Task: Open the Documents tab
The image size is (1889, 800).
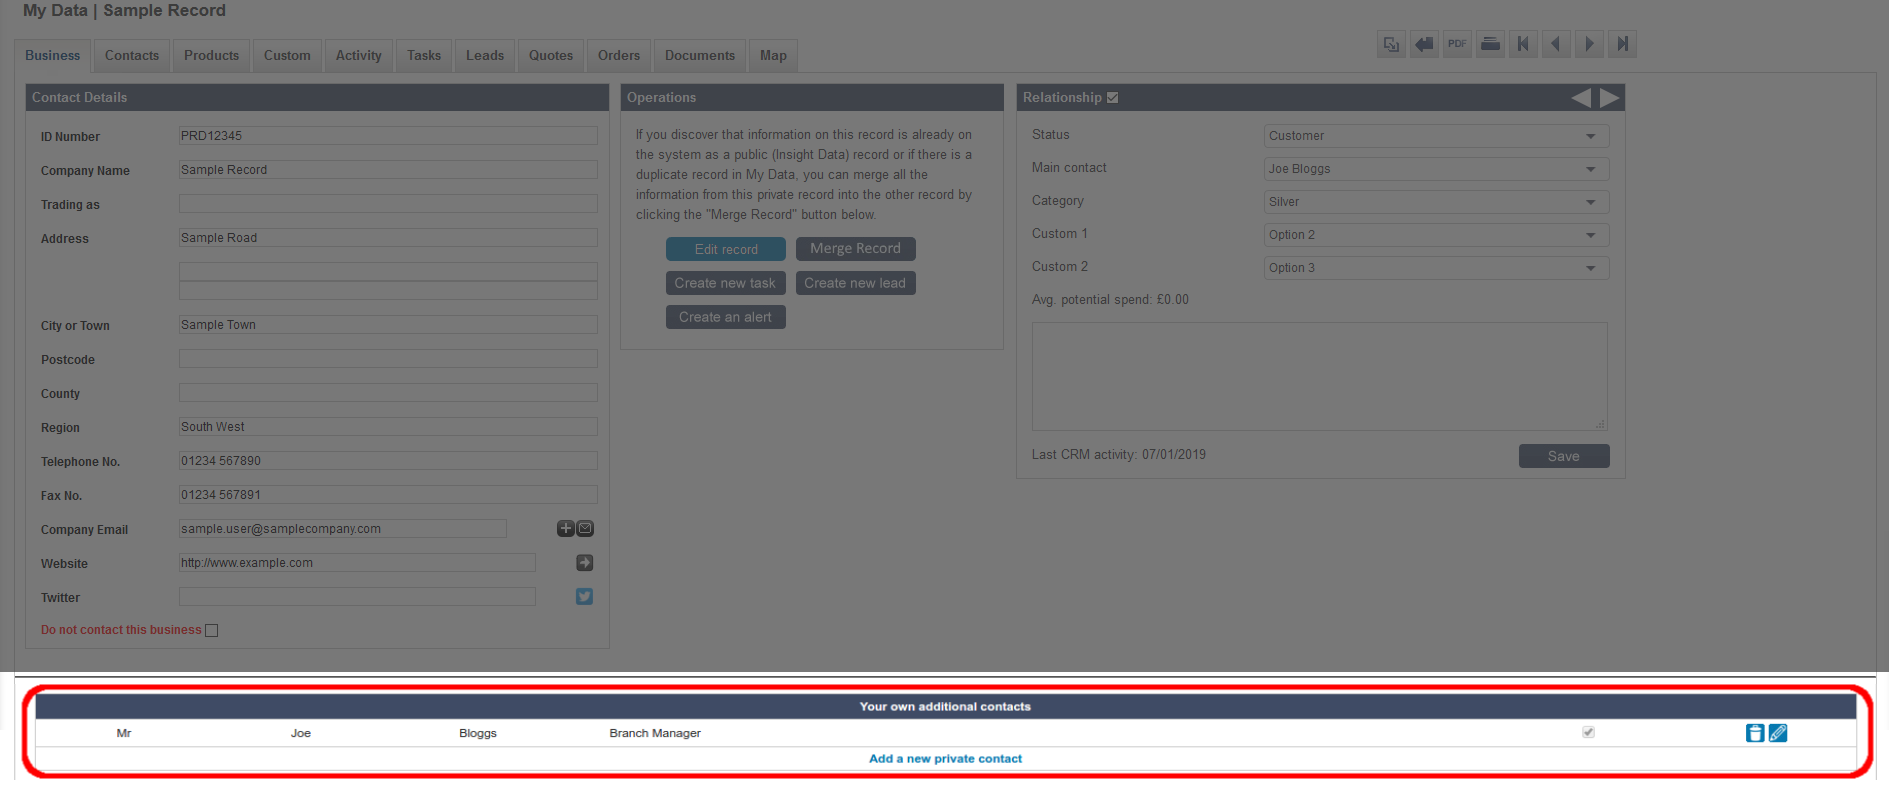Action: click(699, 56)
